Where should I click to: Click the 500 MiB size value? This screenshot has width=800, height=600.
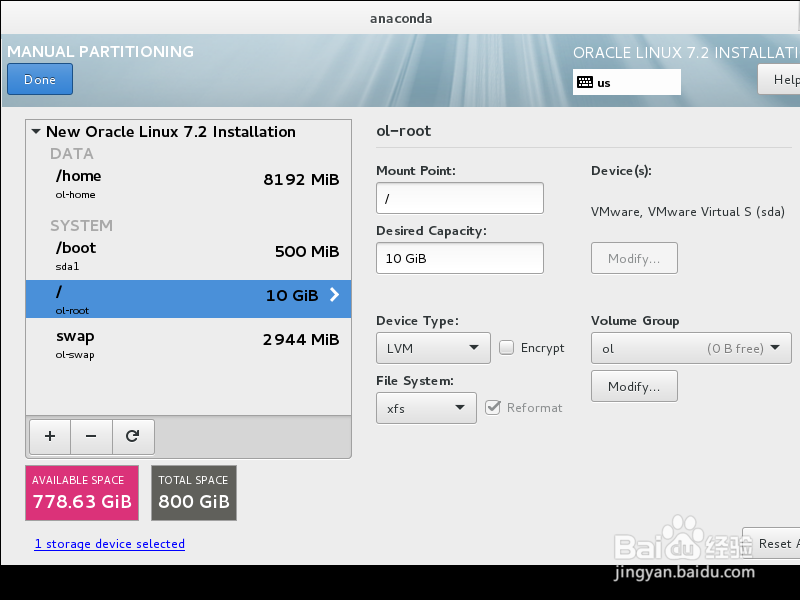pyautogui.click(x=307, y=252)
